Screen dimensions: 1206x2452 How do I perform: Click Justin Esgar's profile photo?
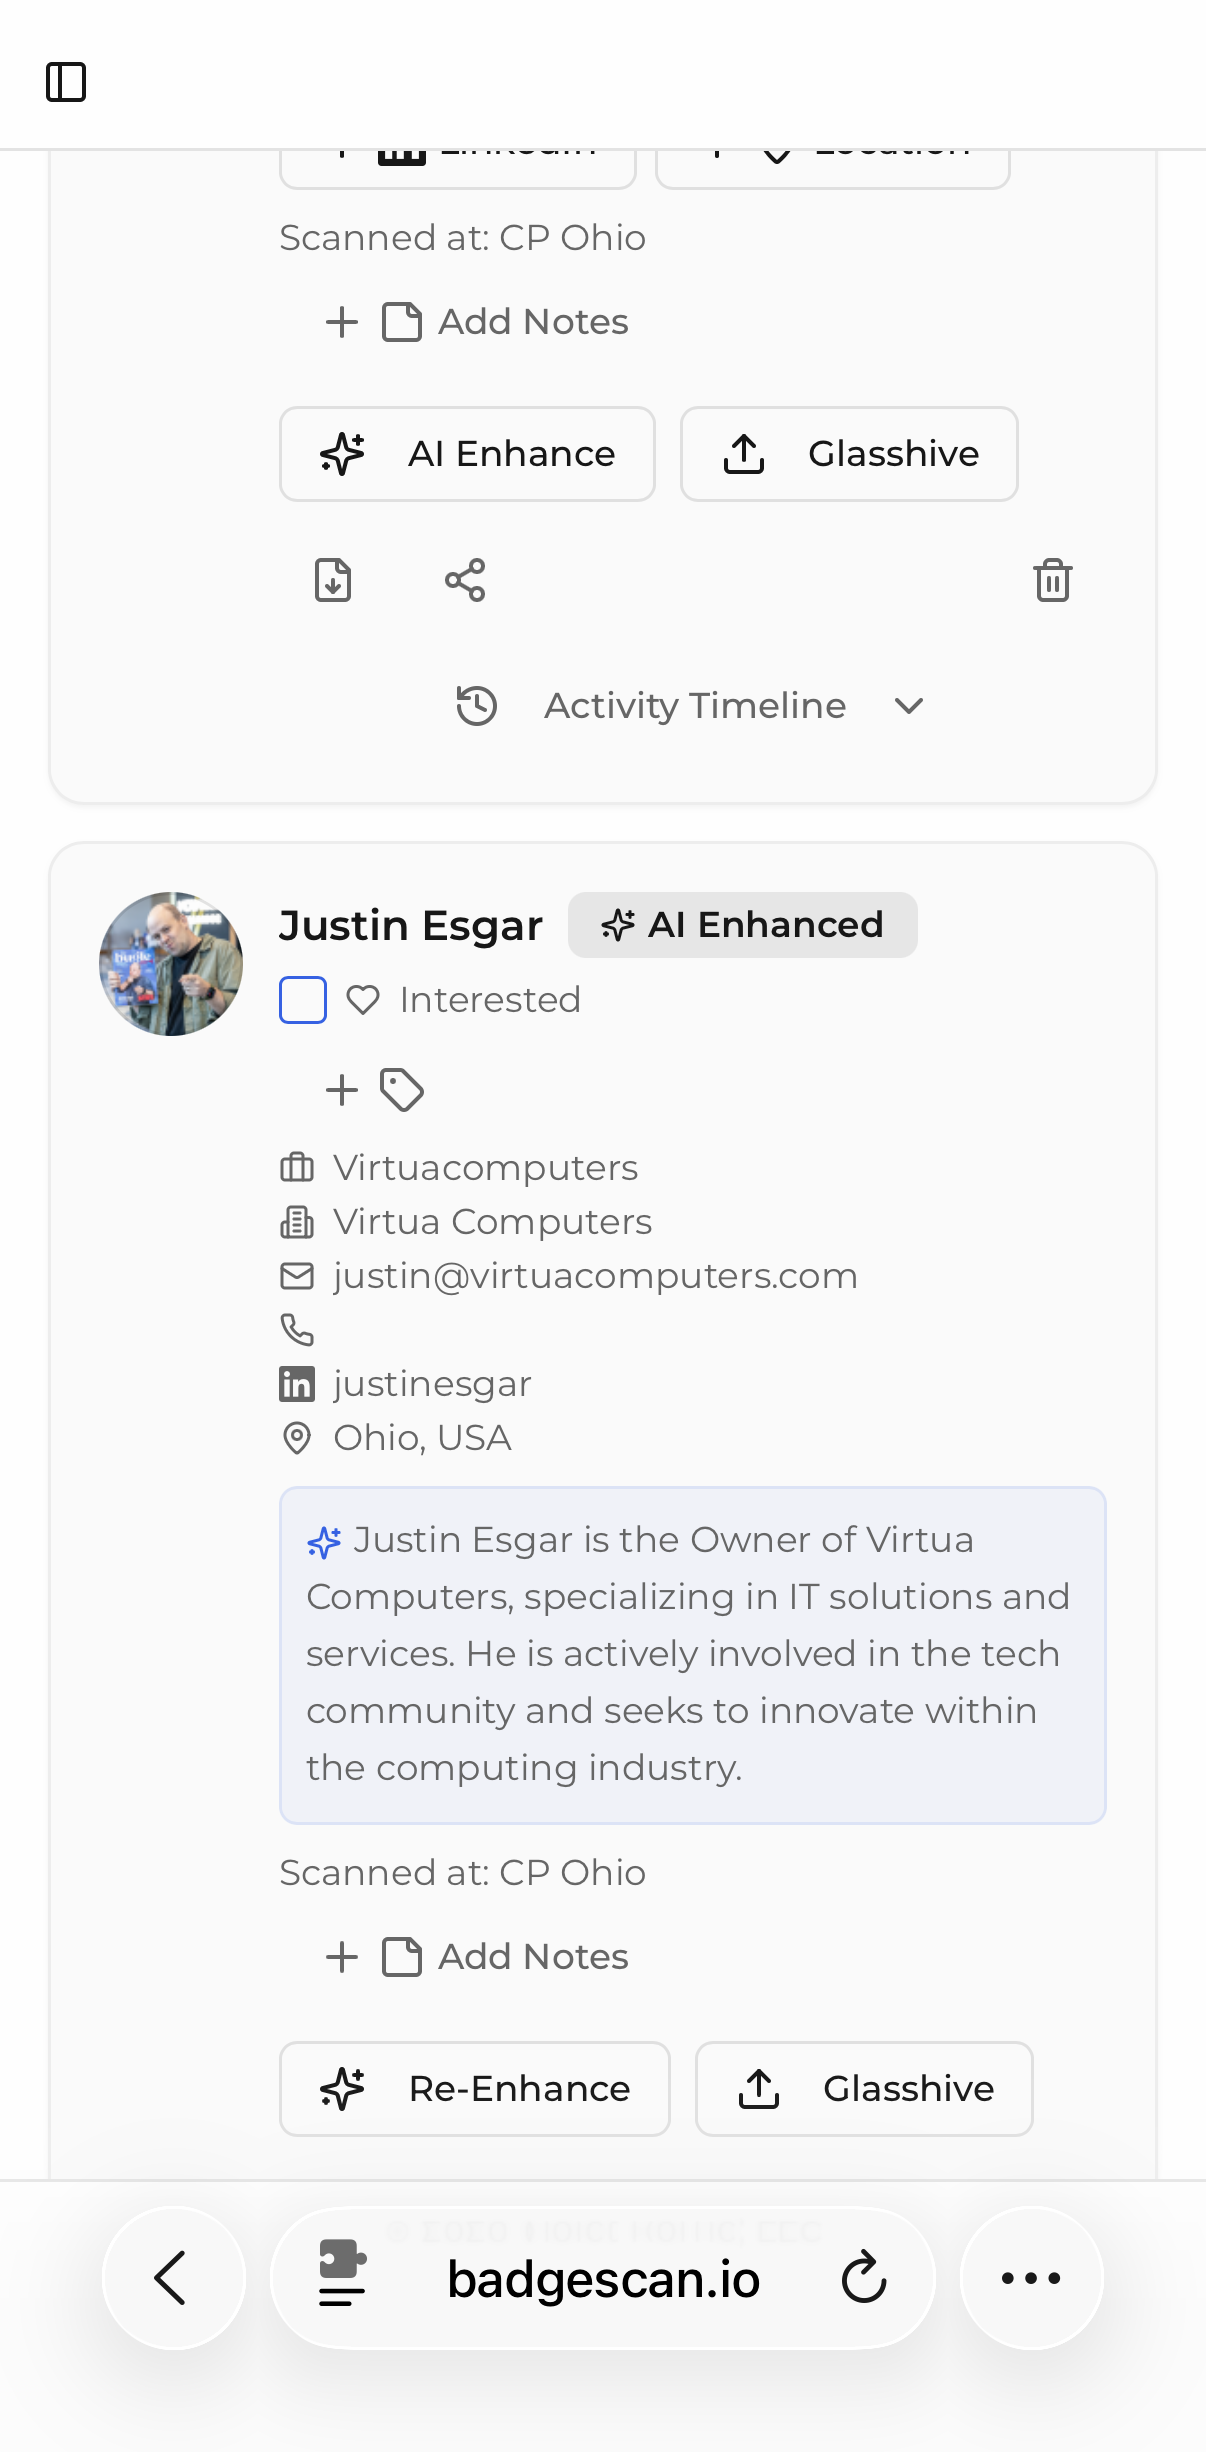pos(171,964)
